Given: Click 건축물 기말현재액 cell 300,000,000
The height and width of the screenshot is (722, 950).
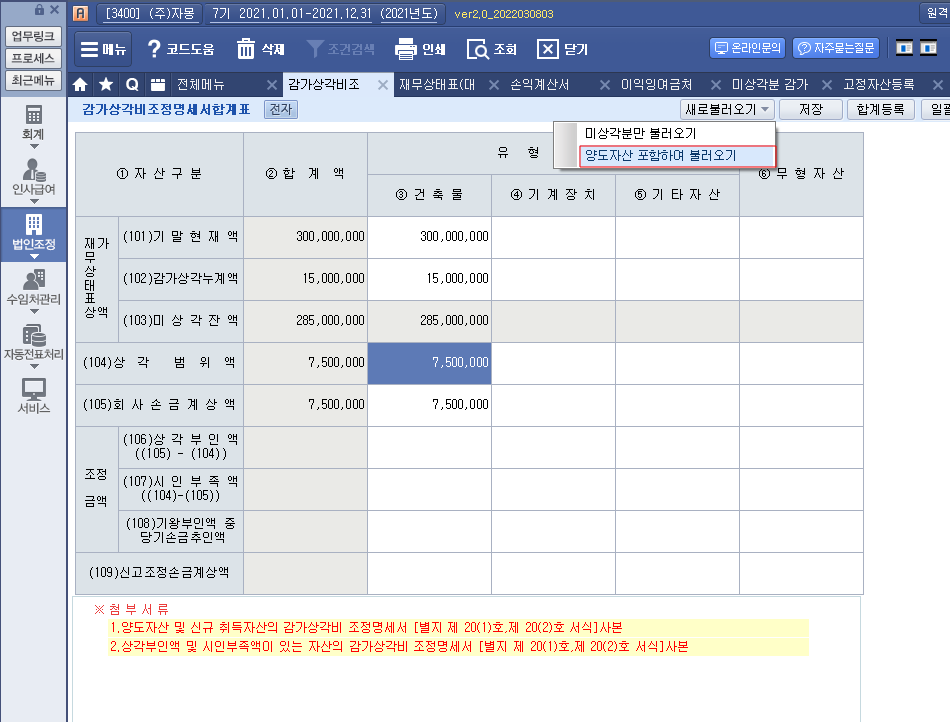Looking at the screenshot, I should click(430, 237).
